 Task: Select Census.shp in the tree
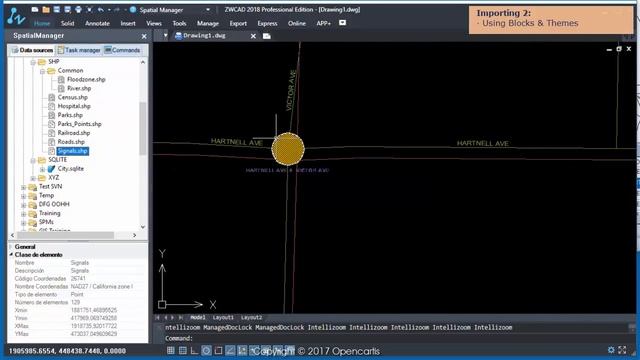(x=73, y=97)
